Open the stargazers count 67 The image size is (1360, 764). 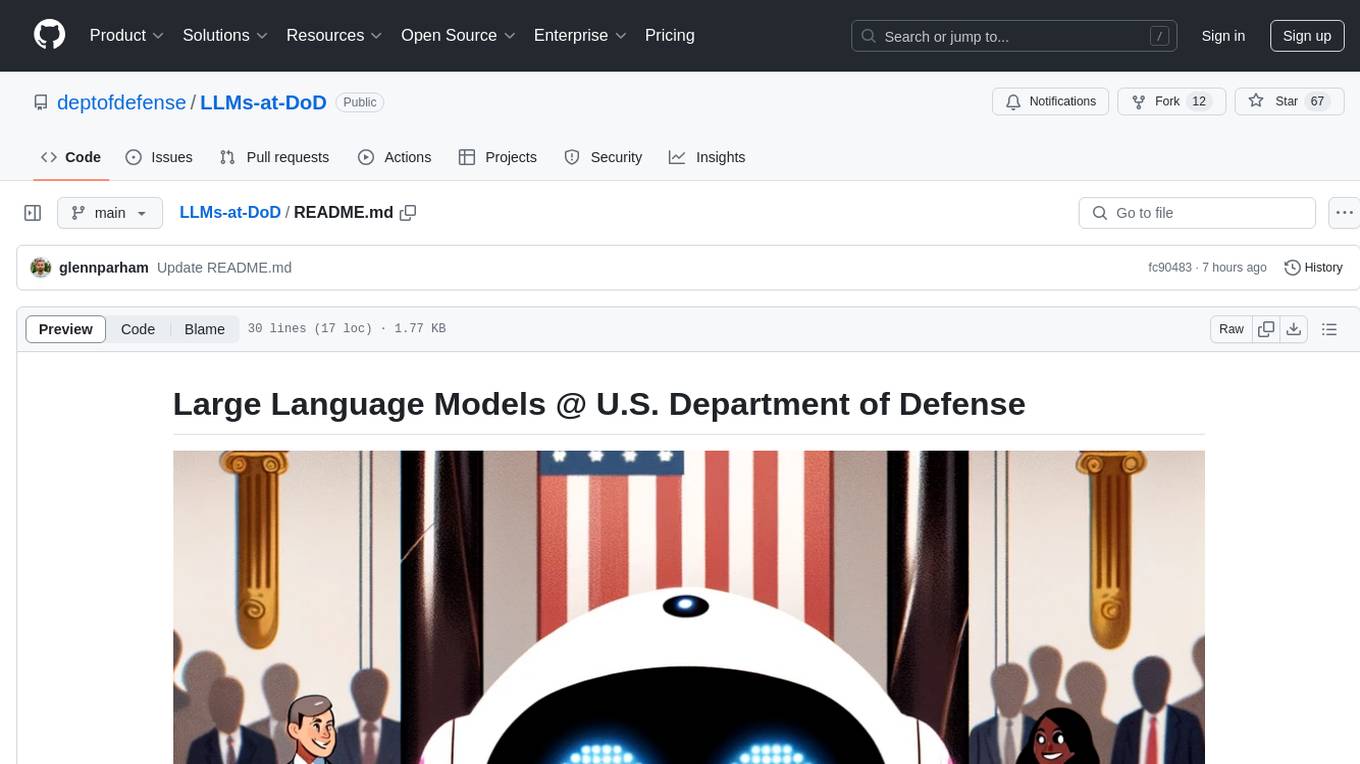click(x=1317, y=102)
